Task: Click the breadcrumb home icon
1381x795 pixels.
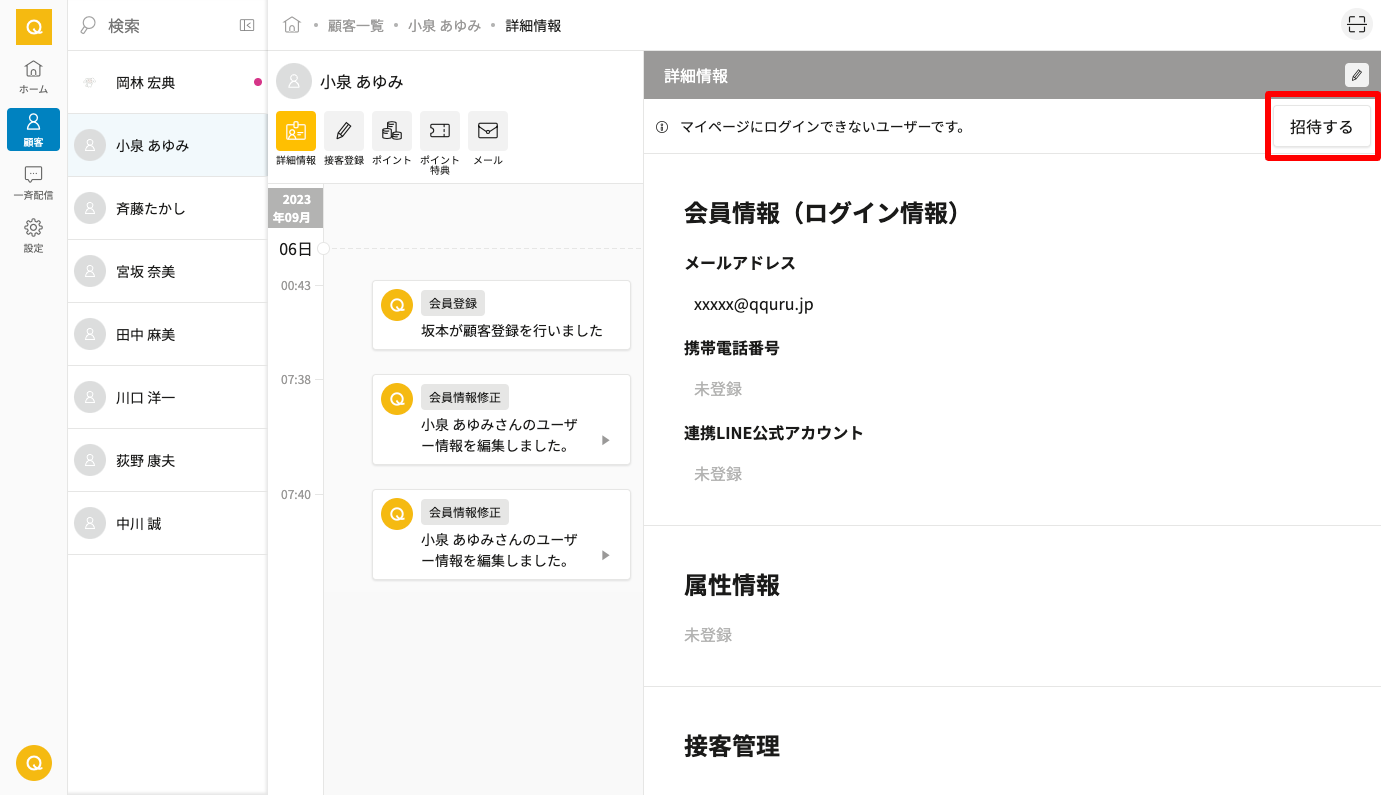Action: click(x=292, y=25)
